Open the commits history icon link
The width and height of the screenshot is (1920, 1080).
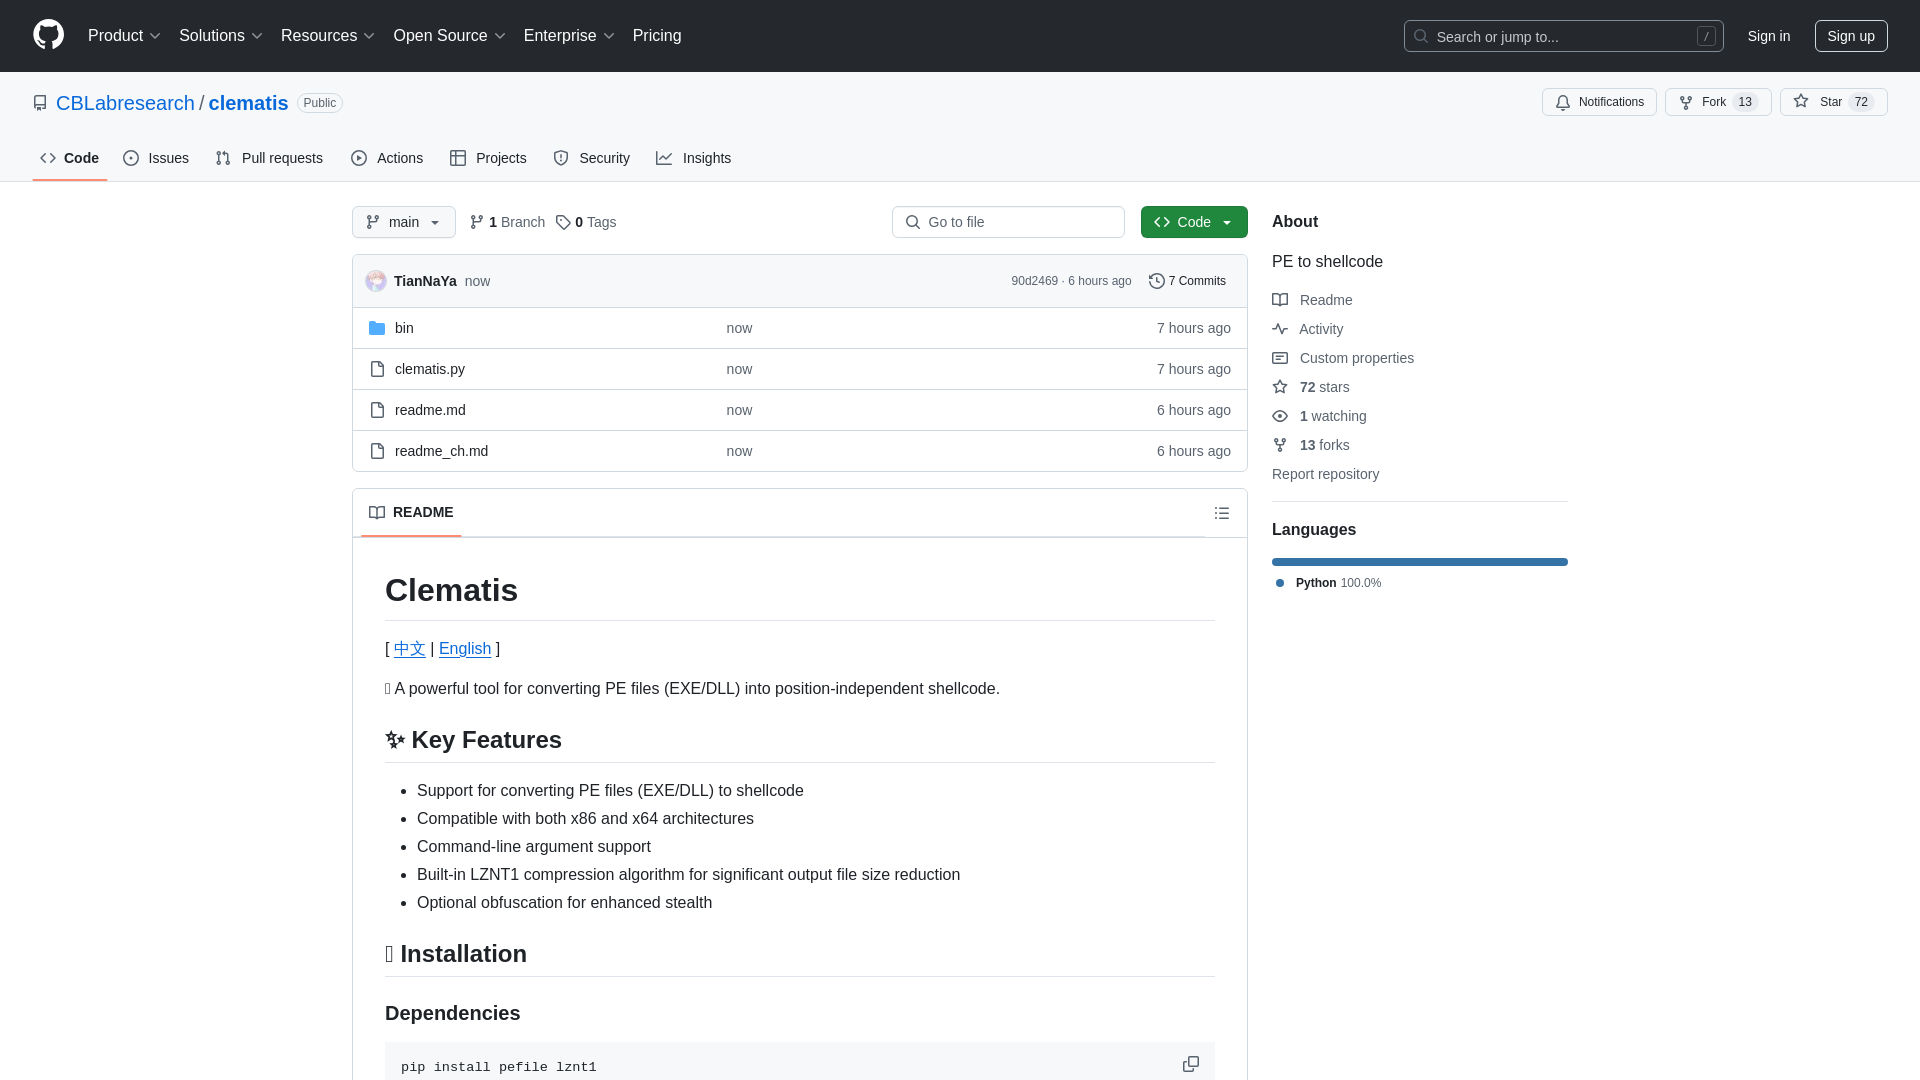[1157, 281]
